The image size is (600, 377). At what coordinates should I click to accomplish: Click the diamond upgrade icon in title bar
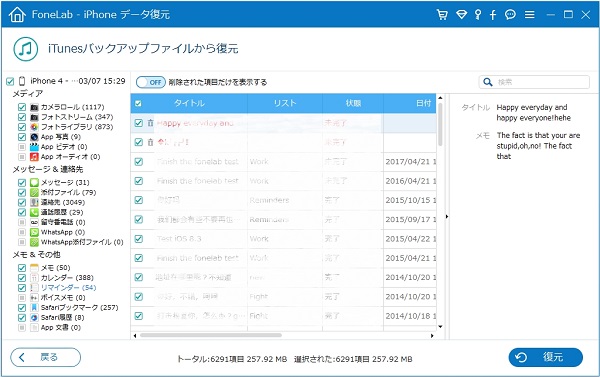[x=461, y=15]
